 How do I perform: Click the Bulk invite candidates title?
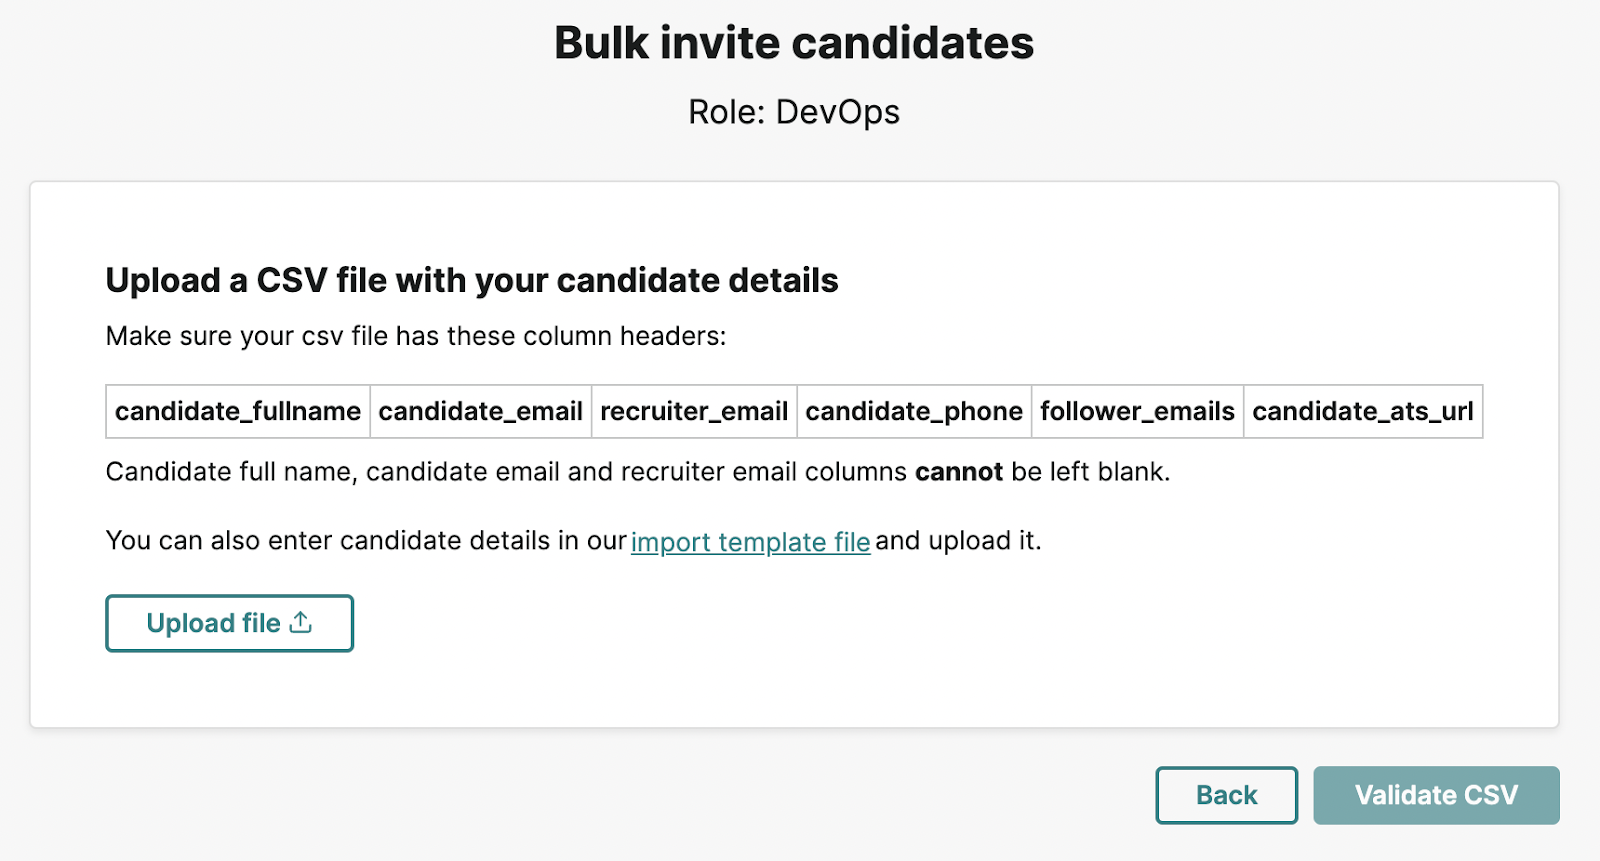(794, 43)
